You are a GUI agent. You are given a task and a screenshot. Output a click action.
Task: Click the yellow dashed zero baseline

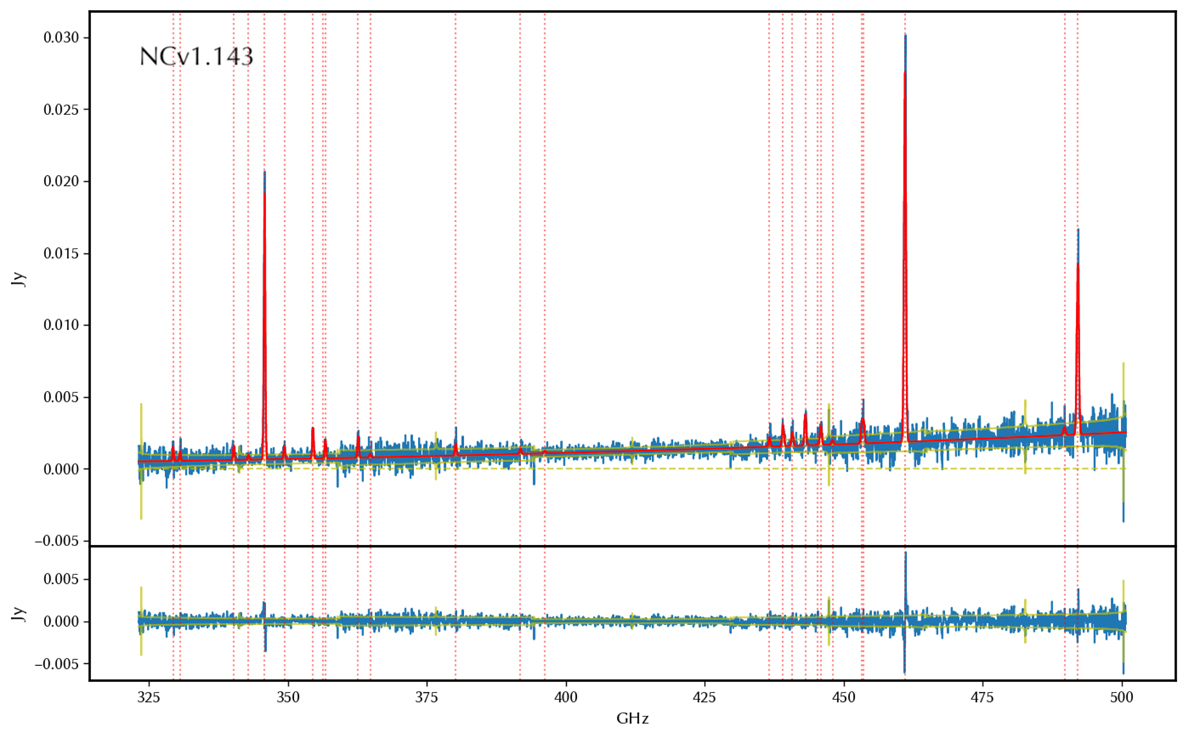632,469
